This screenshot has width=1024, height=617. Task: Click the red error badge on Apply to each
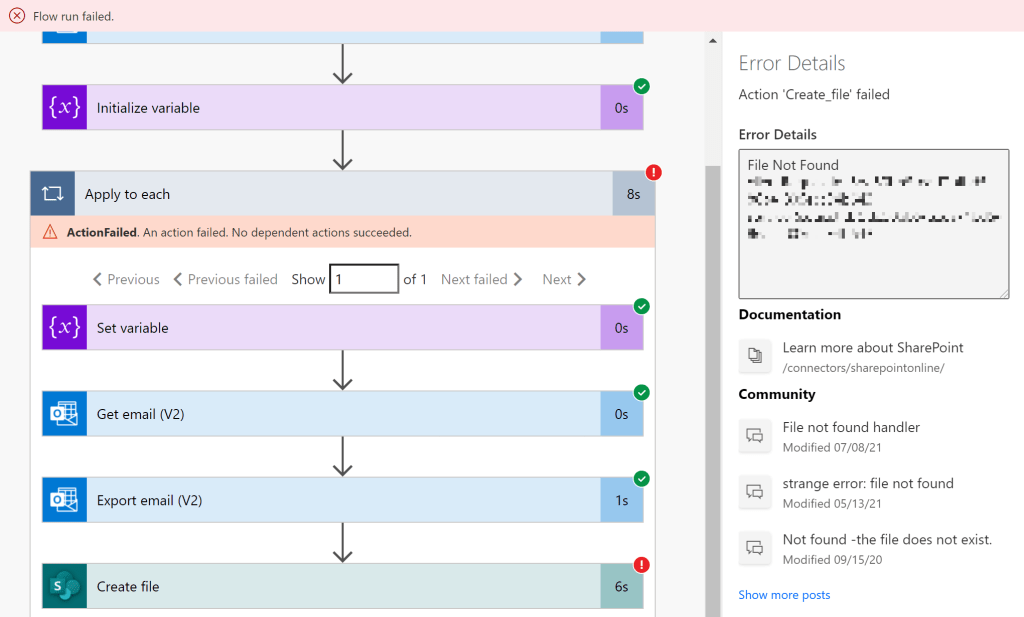[x=654, y=173]
